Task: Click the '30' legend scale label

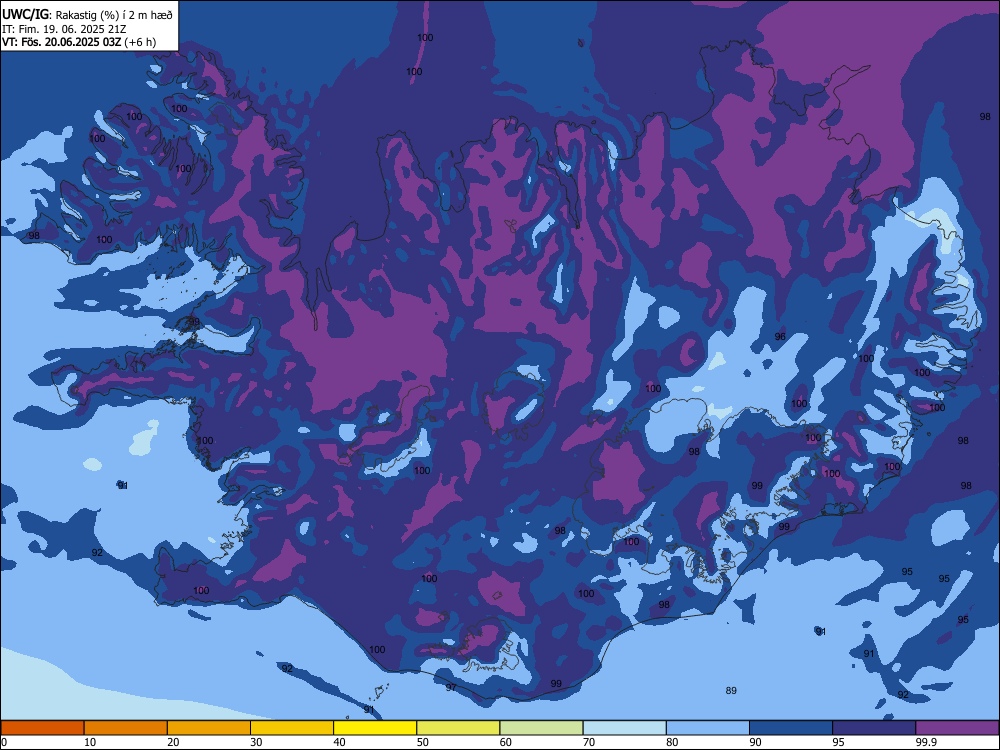Action: (256, 742)
